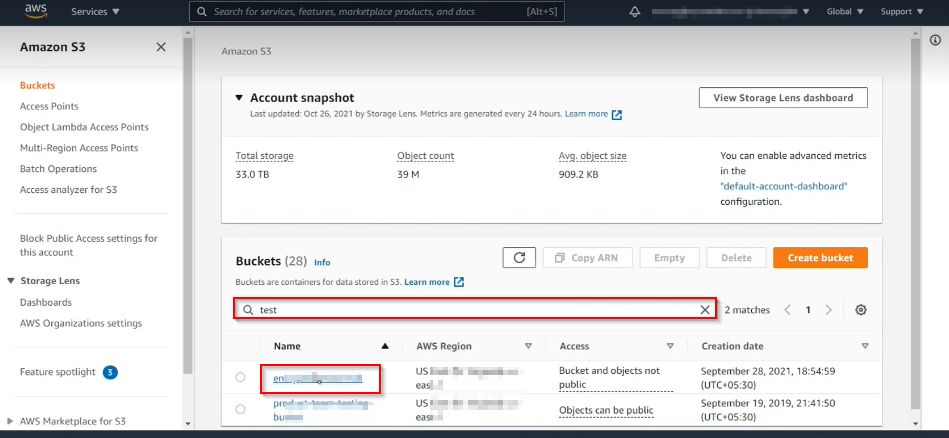
Task: Select the radio button for first bucket
Action: point(240,378)
